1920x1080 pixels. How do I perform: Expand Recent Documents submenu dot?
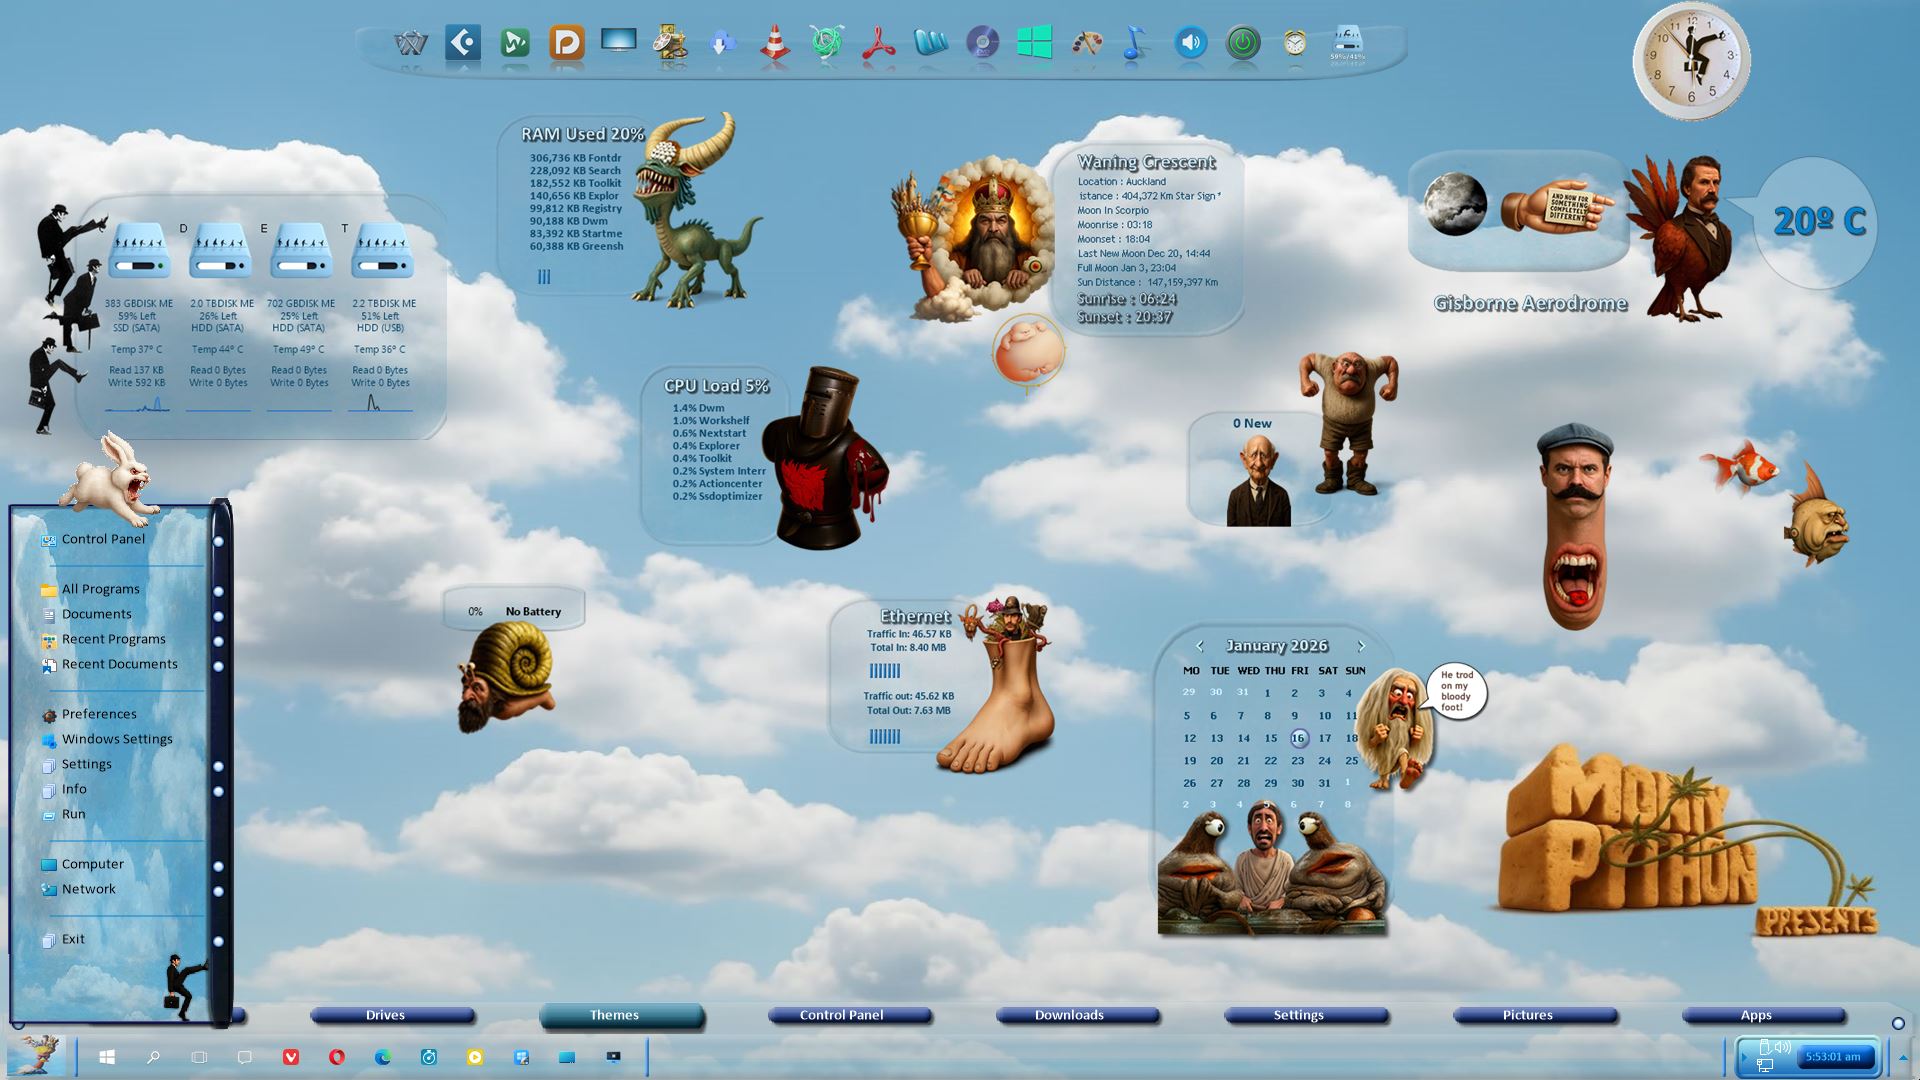218,666
